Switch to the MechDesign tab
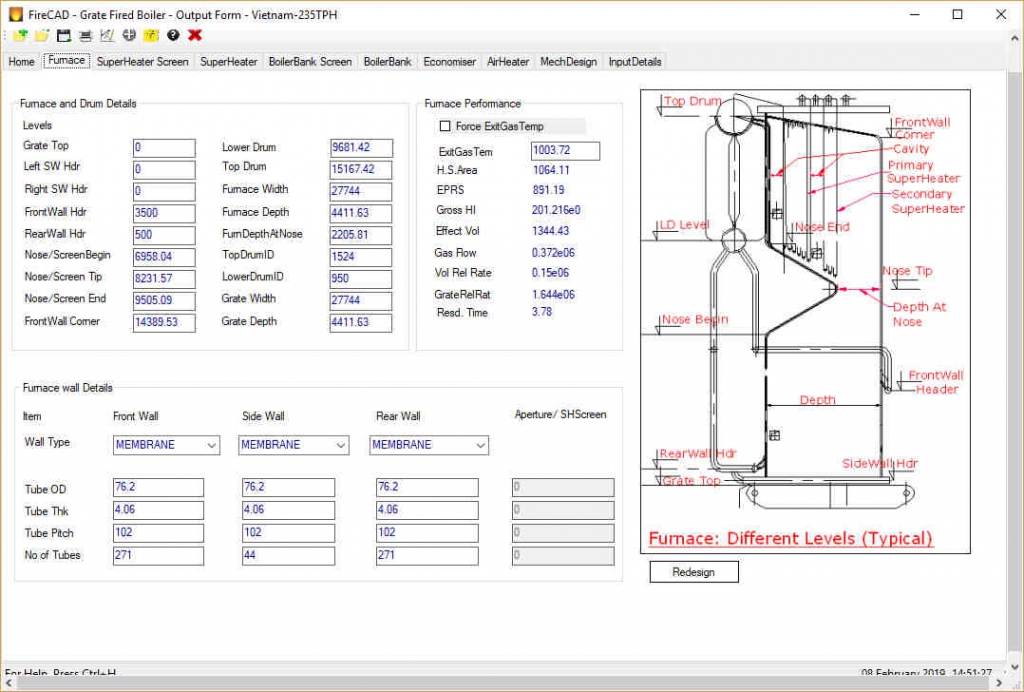Image resolution: width=1024 pixels, height=692 pixels. pos(568,61)
